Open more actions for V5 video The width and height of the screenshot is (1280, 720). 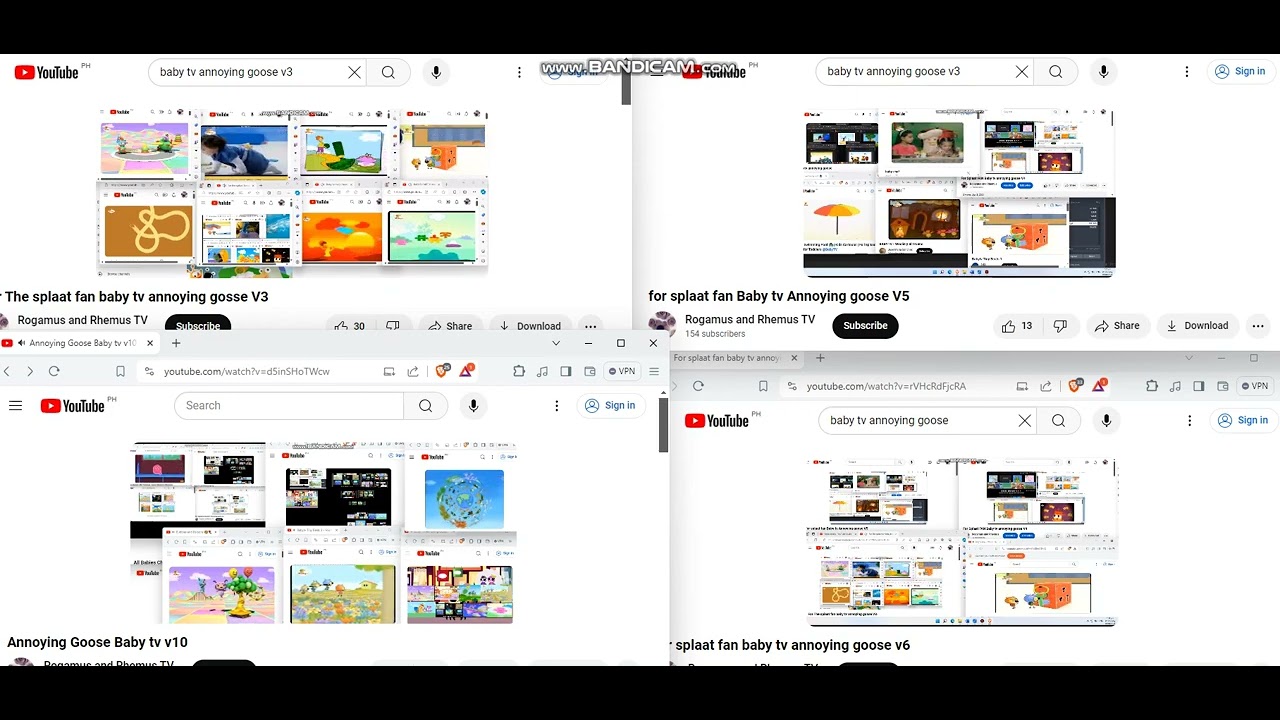[x=1258, y=325]
